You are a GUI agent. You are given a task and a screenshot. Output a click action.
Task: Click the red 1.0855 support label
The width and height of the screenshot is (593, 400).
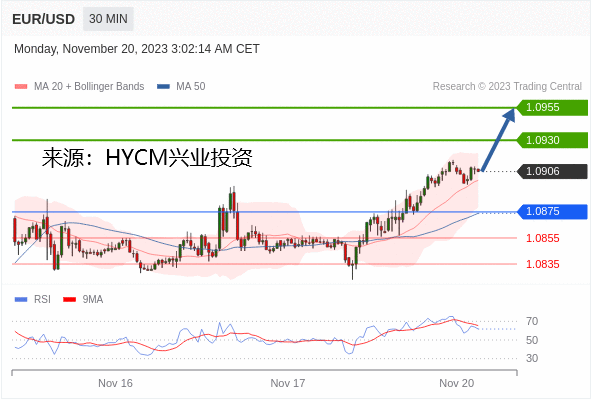(x=543, y=238)
